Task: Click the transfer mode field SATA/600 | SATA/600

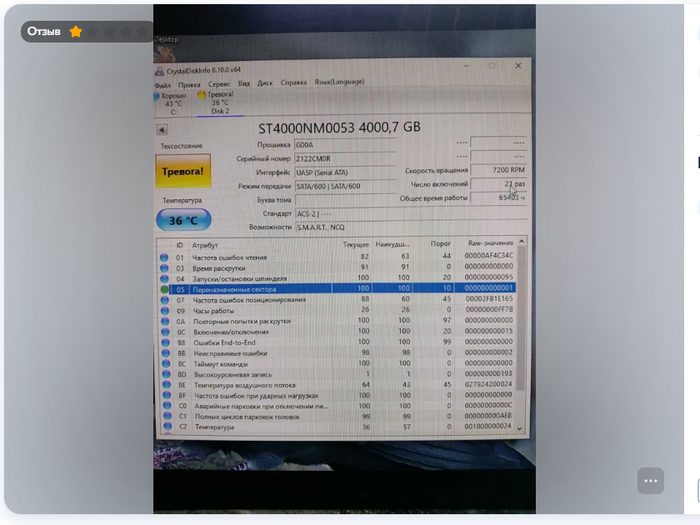Action: pyautogui.click(x=345, y=186)
